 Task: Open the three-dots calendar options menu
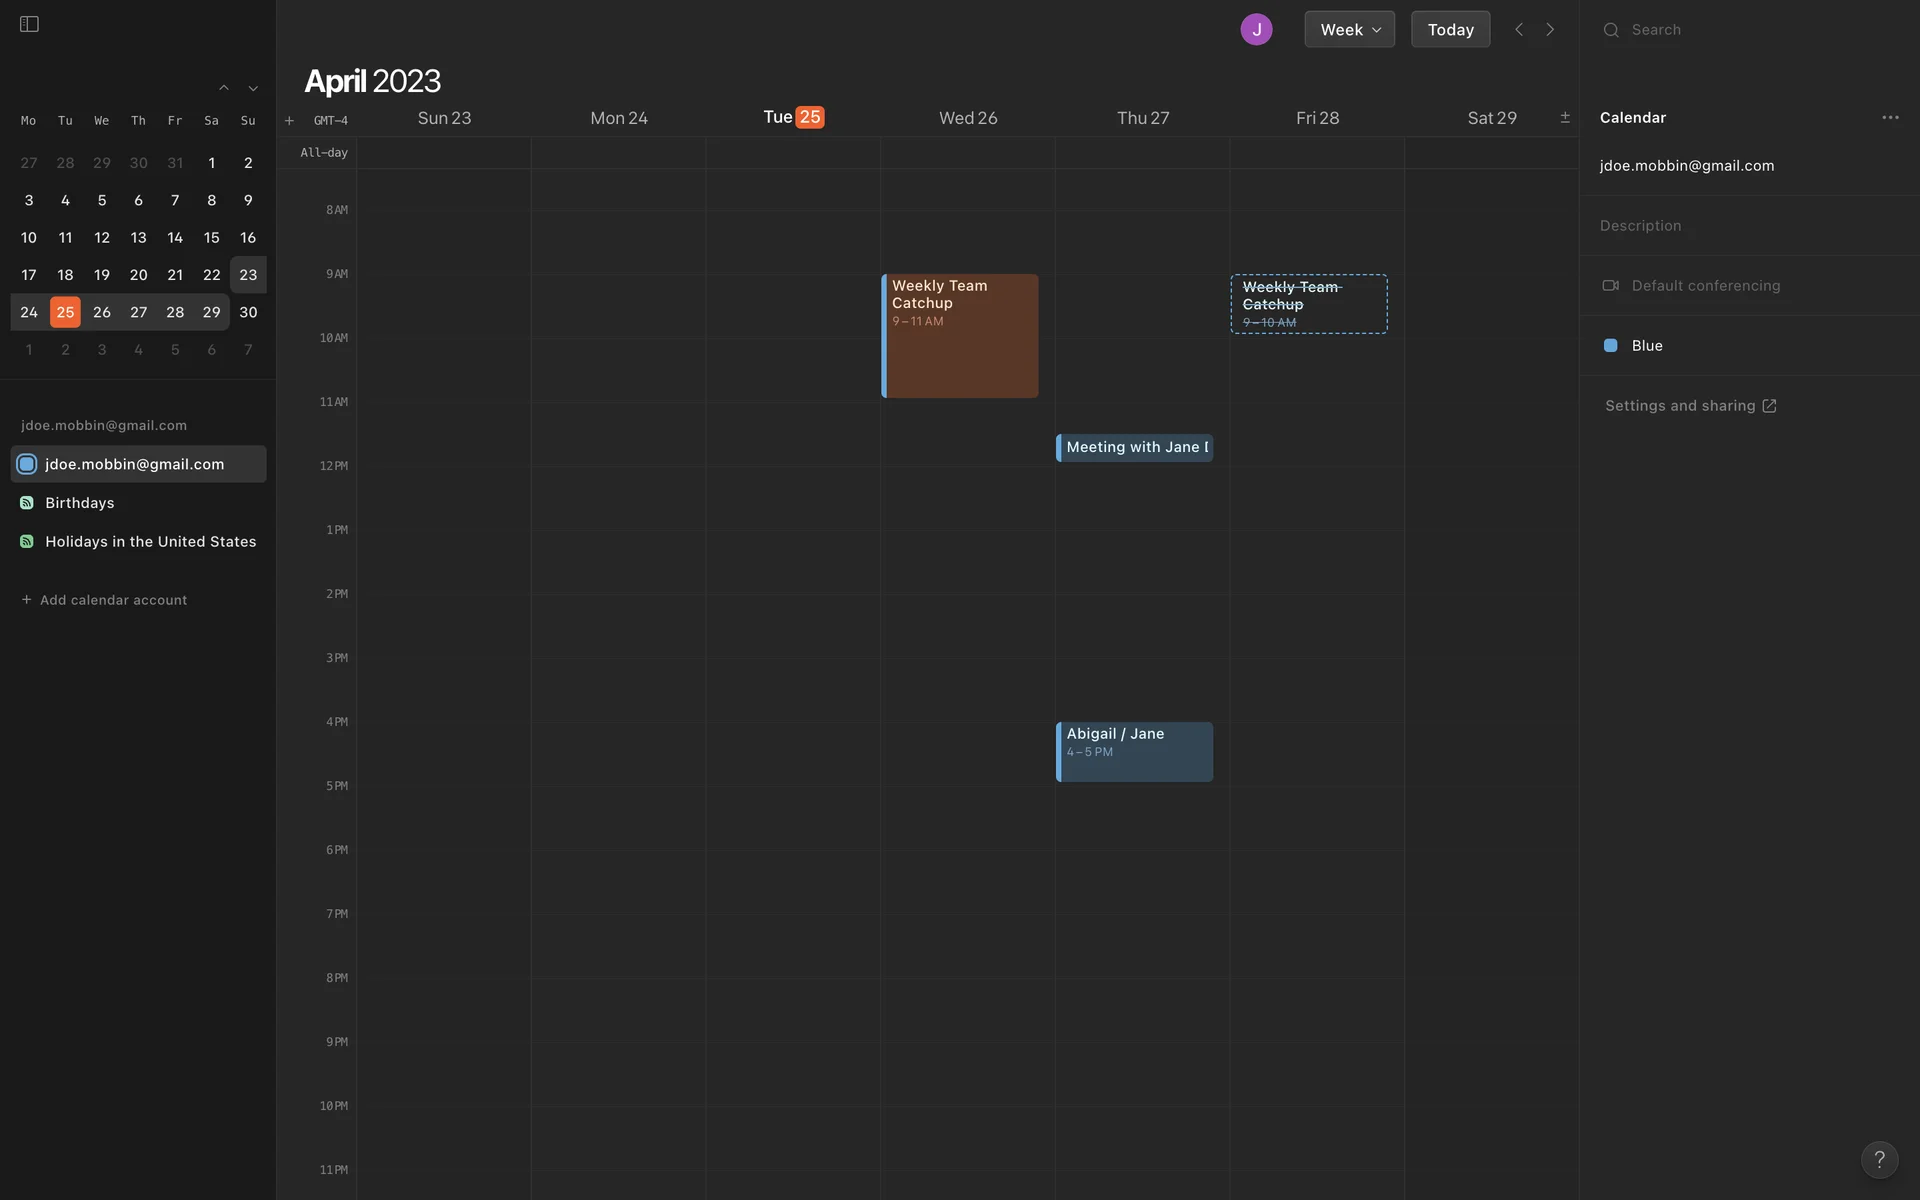pyautogui.click(x=1890, y=117)
